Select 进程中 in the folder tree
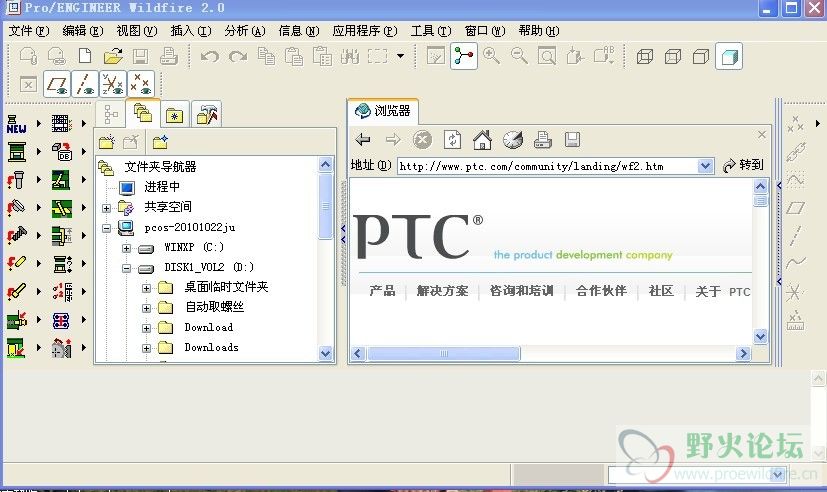 coord(162,187)
